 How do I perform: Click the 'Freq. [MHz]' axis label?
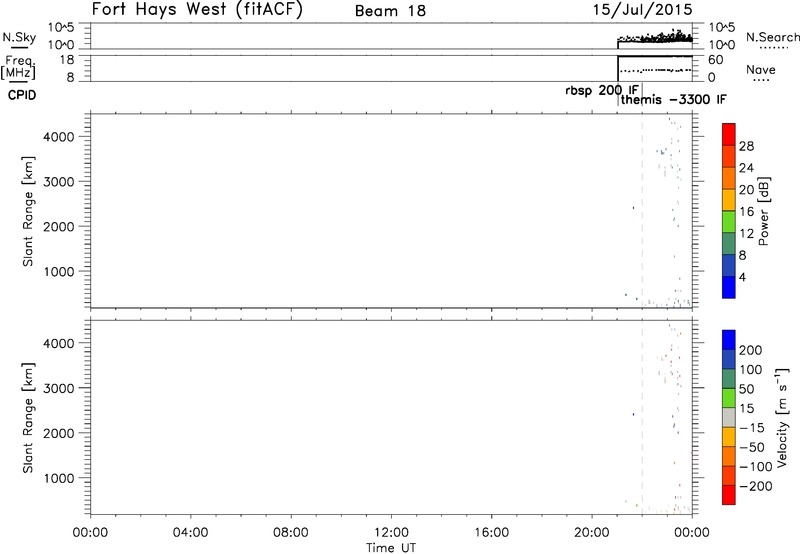coord(19,68)
